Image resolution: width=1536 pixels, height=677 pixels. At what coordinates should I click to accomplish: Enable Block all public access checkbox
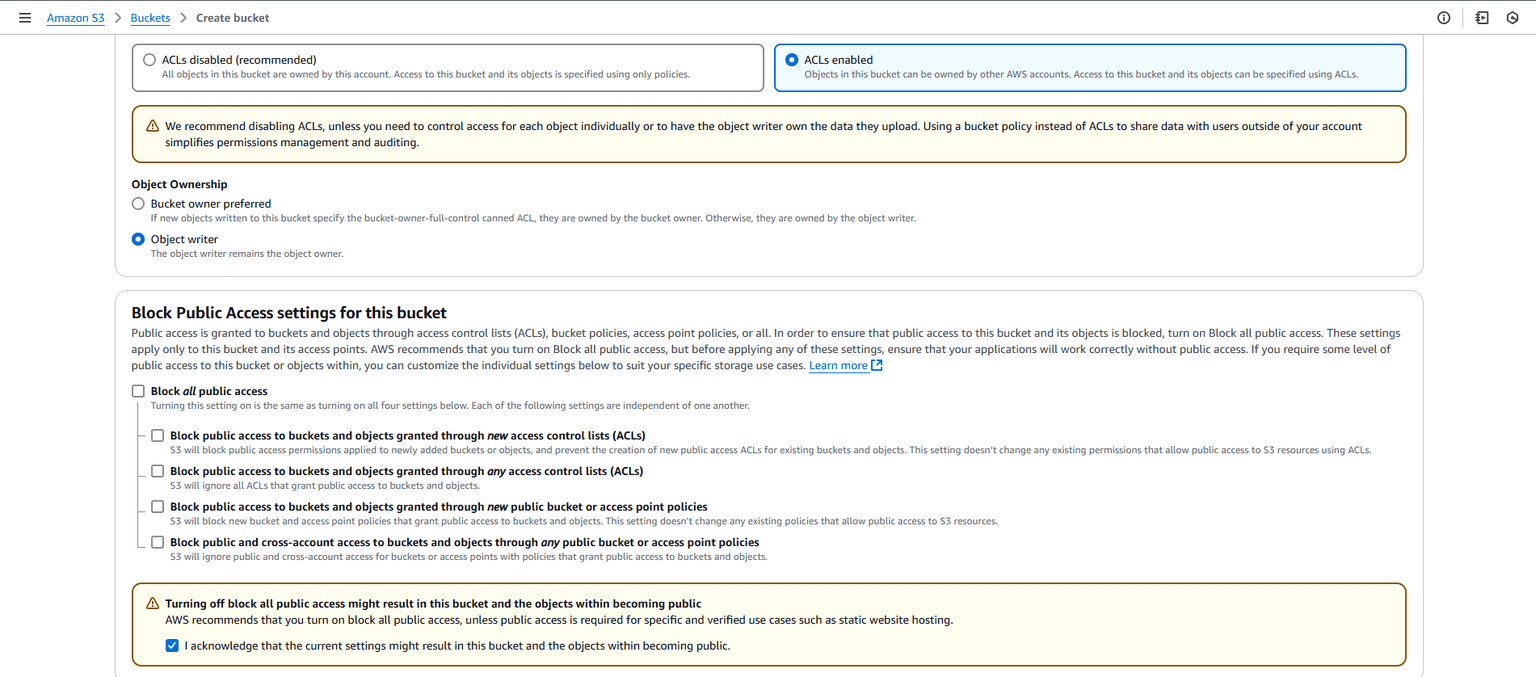pyautogui.click(x=139, y=391)
